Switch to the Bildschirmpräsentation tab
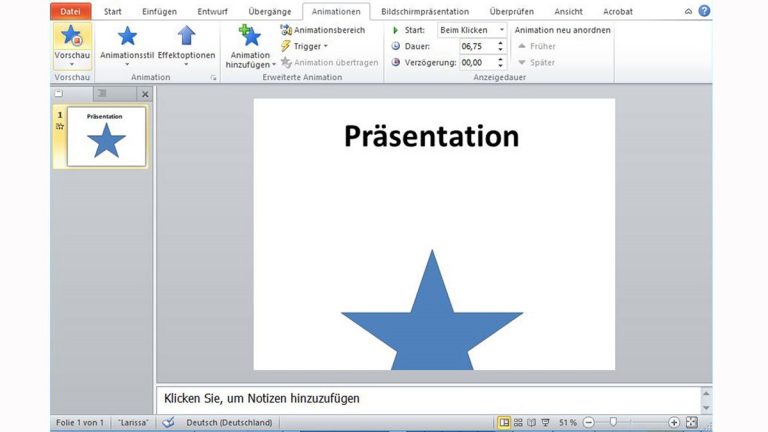Viewport: 768px width, 432px height. point(425,11)
